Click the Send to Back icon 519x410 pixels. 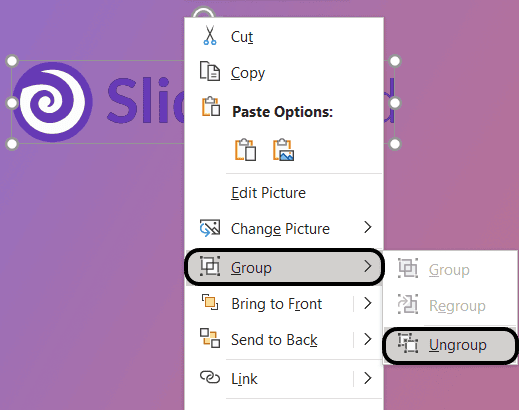[x=210, y=338]
